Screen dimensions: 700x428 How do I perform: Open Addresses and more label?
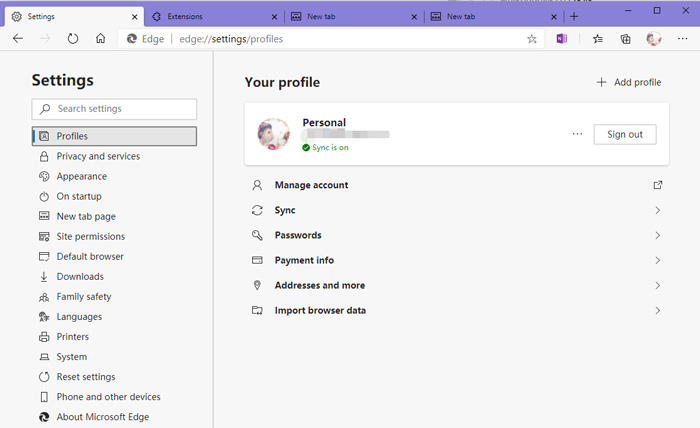point(320,285)
